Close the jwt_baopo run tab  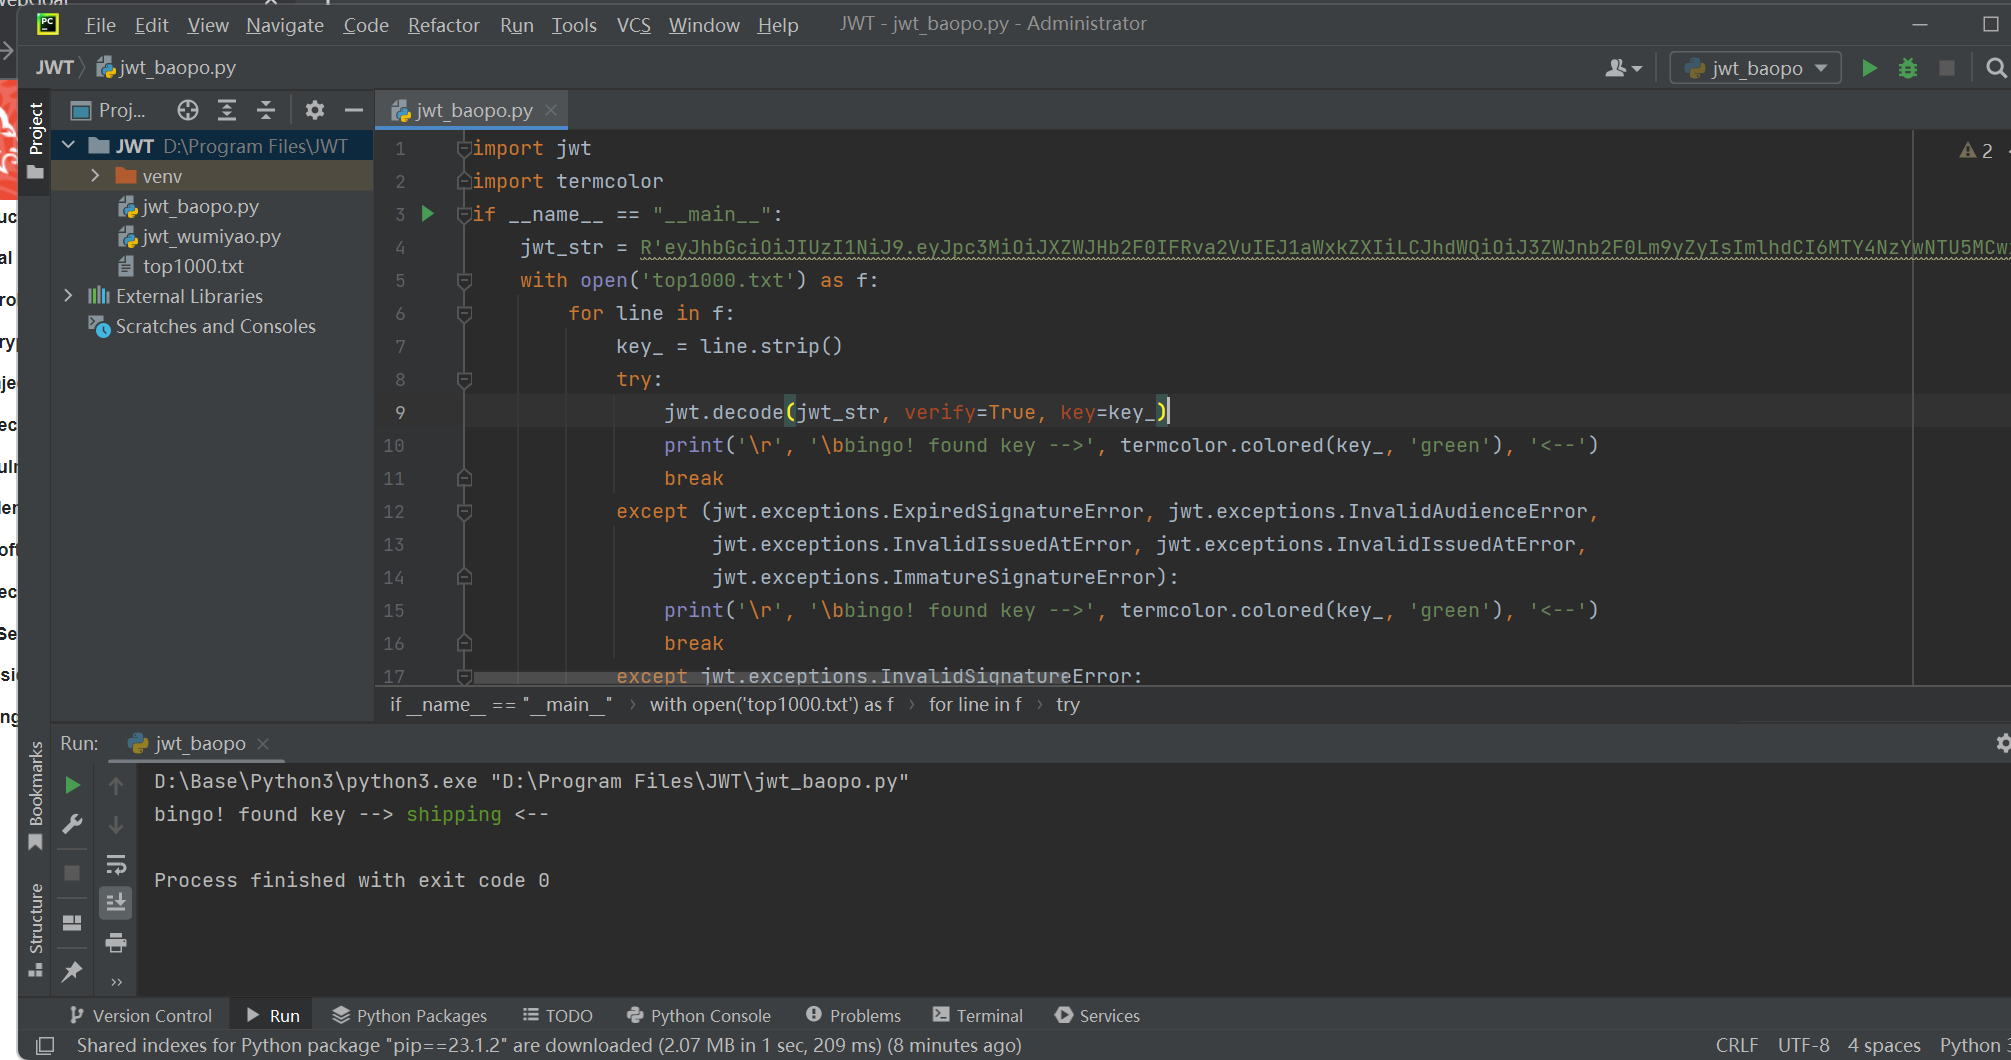(x=263, y=744)
